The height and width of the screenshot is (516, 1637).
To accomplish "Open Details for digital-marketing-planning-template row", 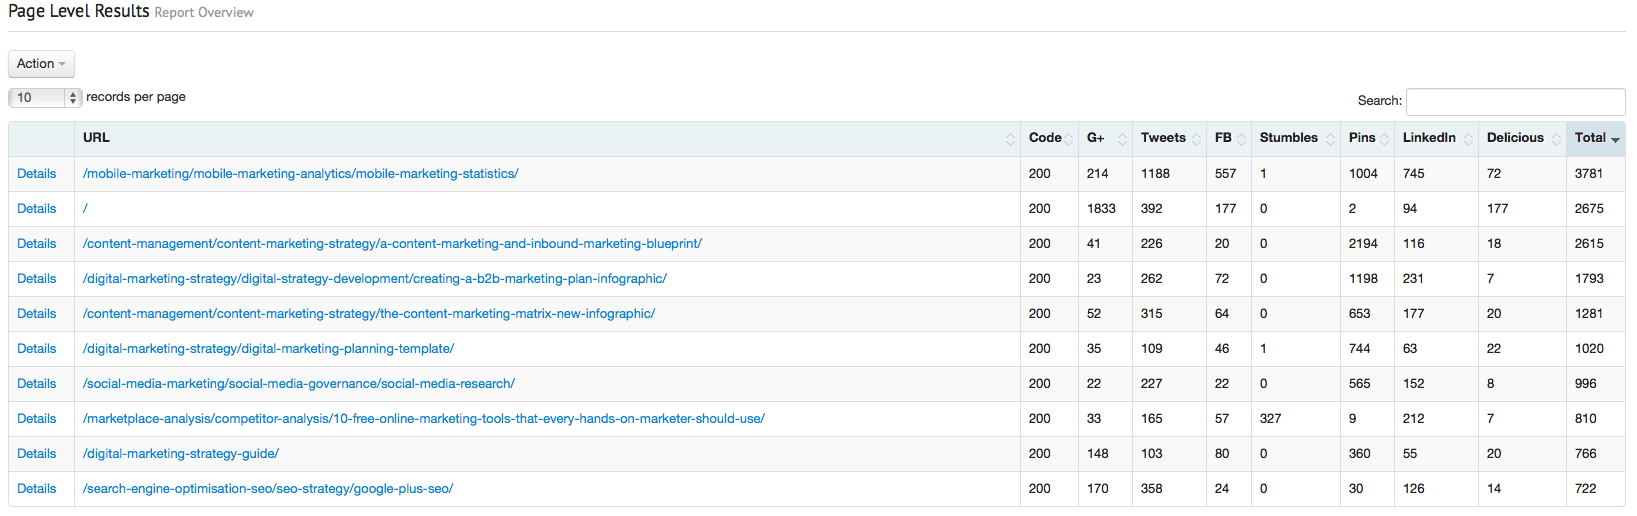I will click(x=37, y=349).
